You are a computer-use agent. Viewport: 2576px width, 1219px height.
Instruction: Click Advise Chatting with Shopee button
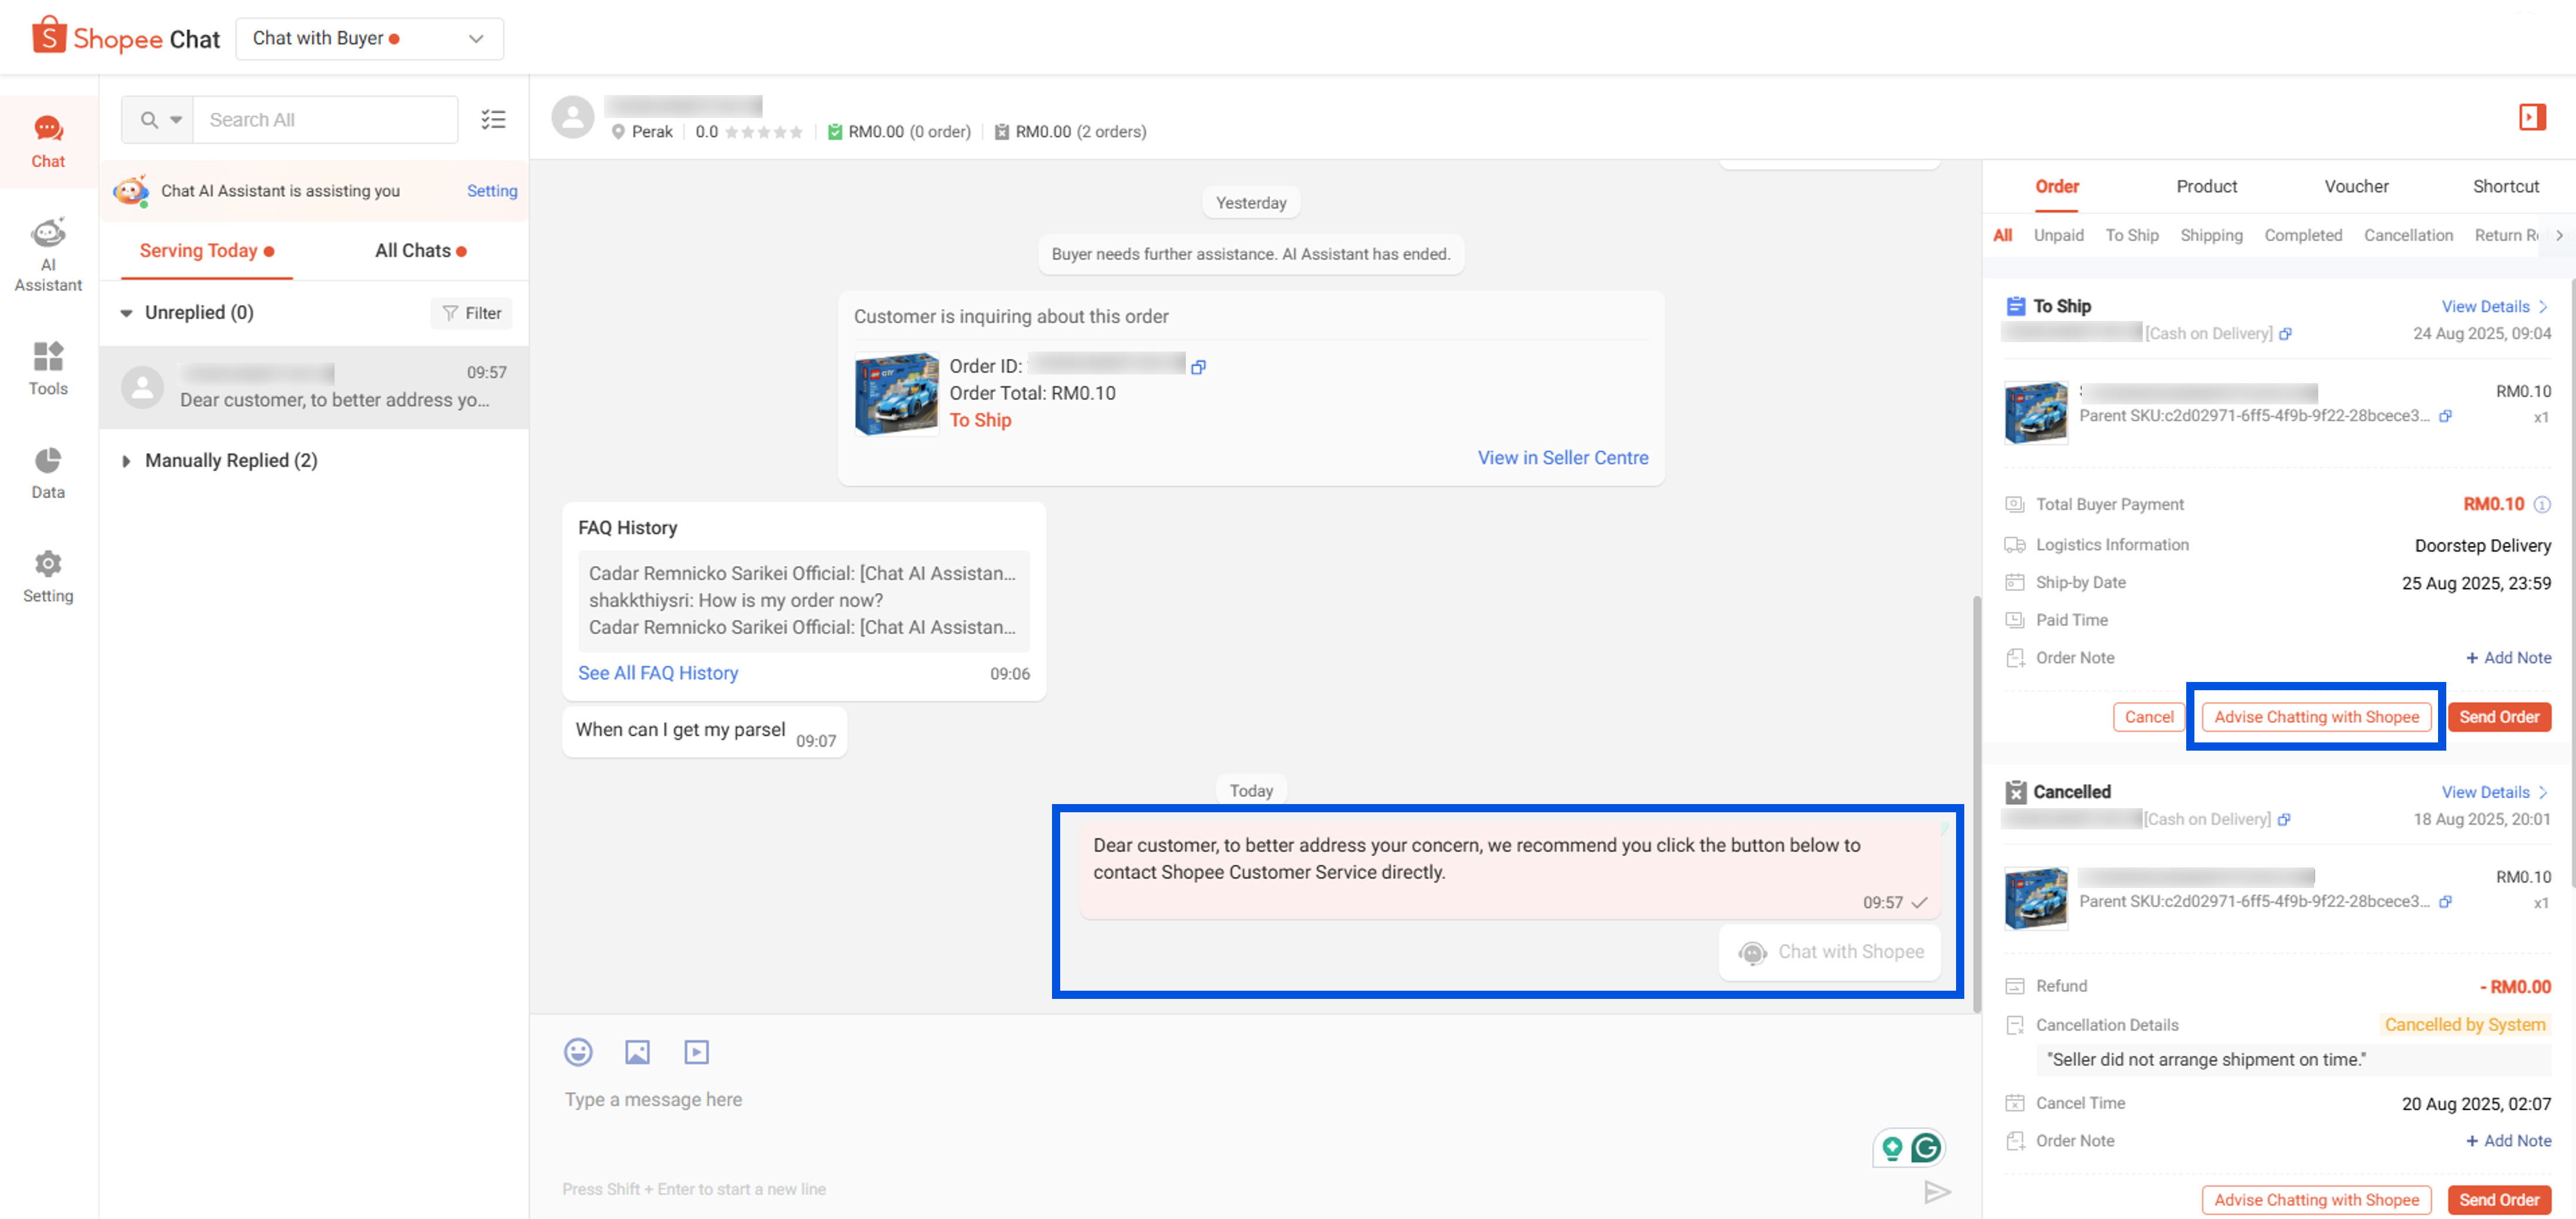tap(2316, 717)
